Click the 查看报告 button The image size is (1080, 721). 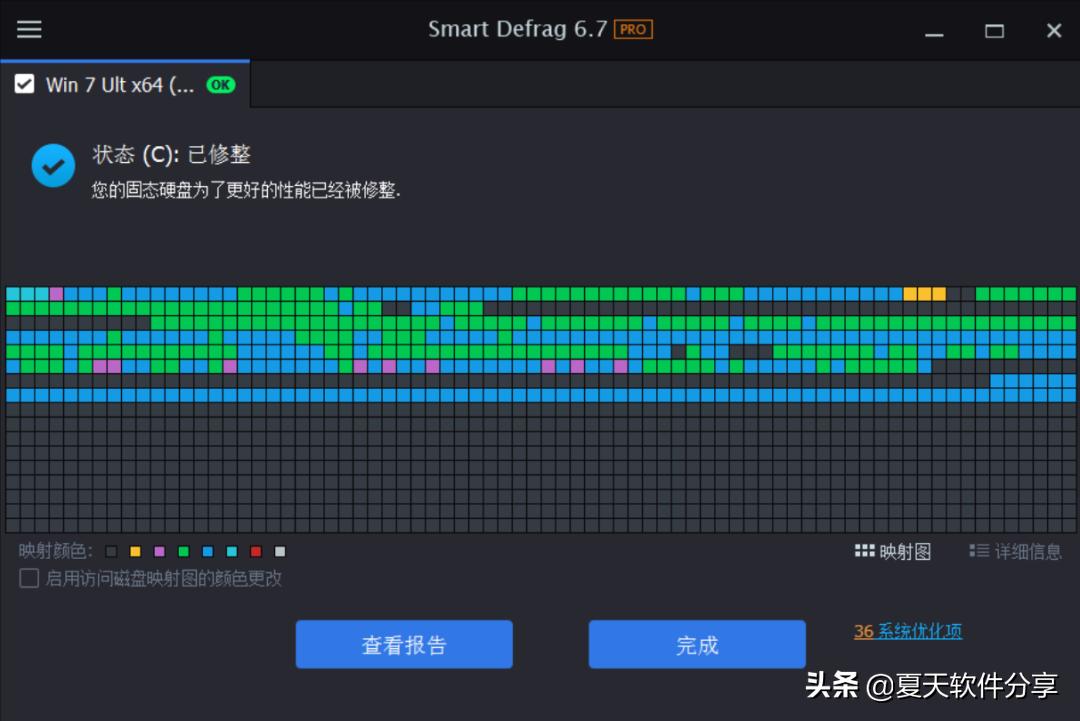coord(403,644)
